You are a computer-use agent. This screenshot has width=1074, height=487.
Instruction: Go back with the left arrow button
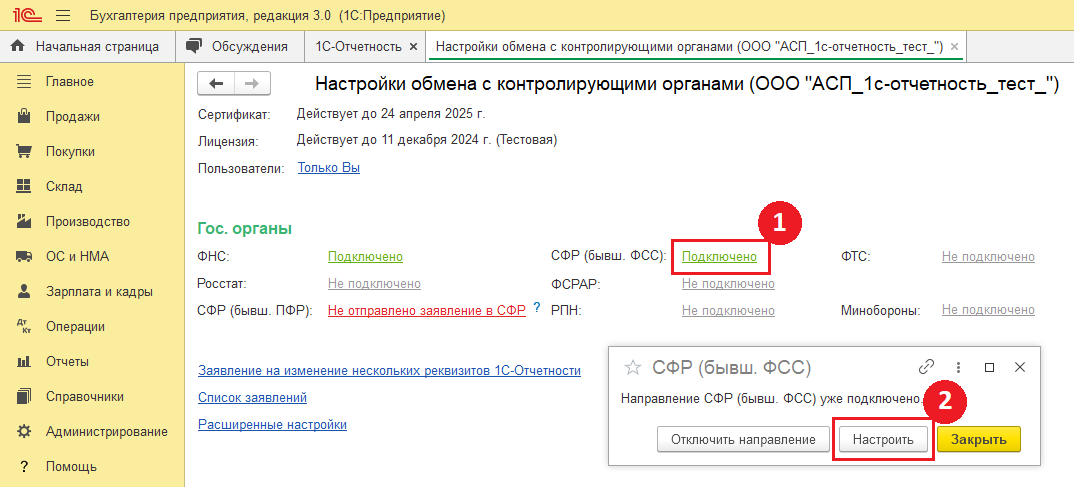tap(216, 84)
